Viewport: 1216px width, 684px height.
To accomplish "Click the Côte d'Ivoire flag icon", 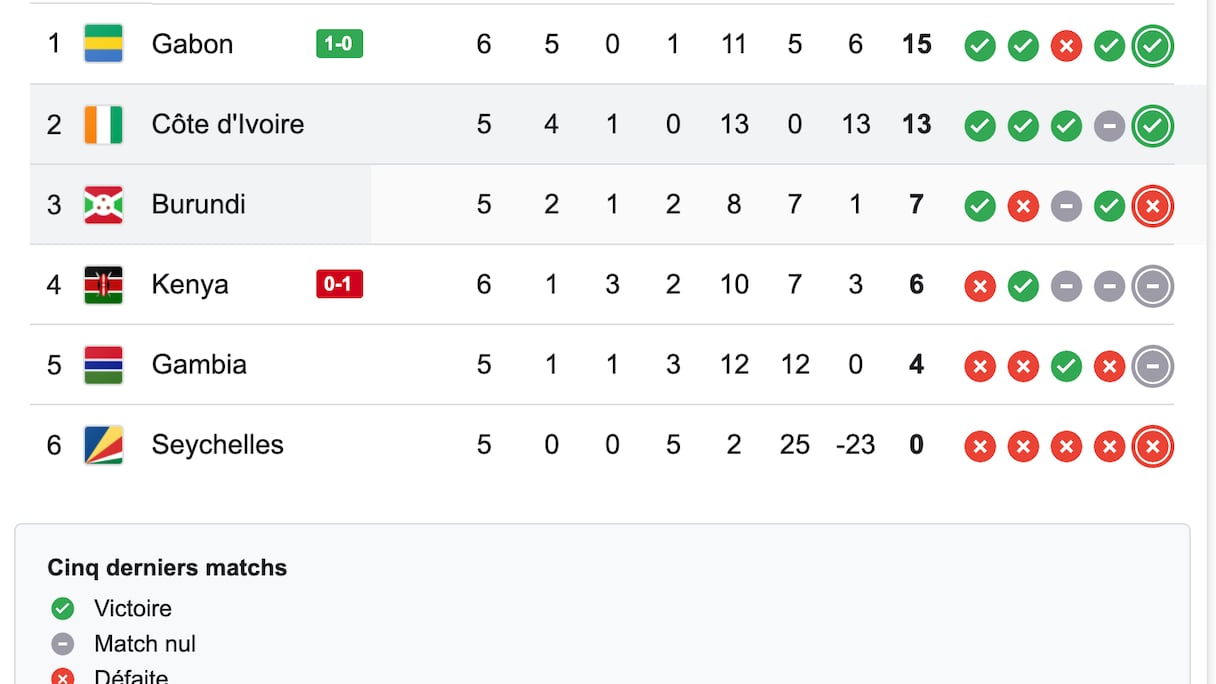I will 103,124.
